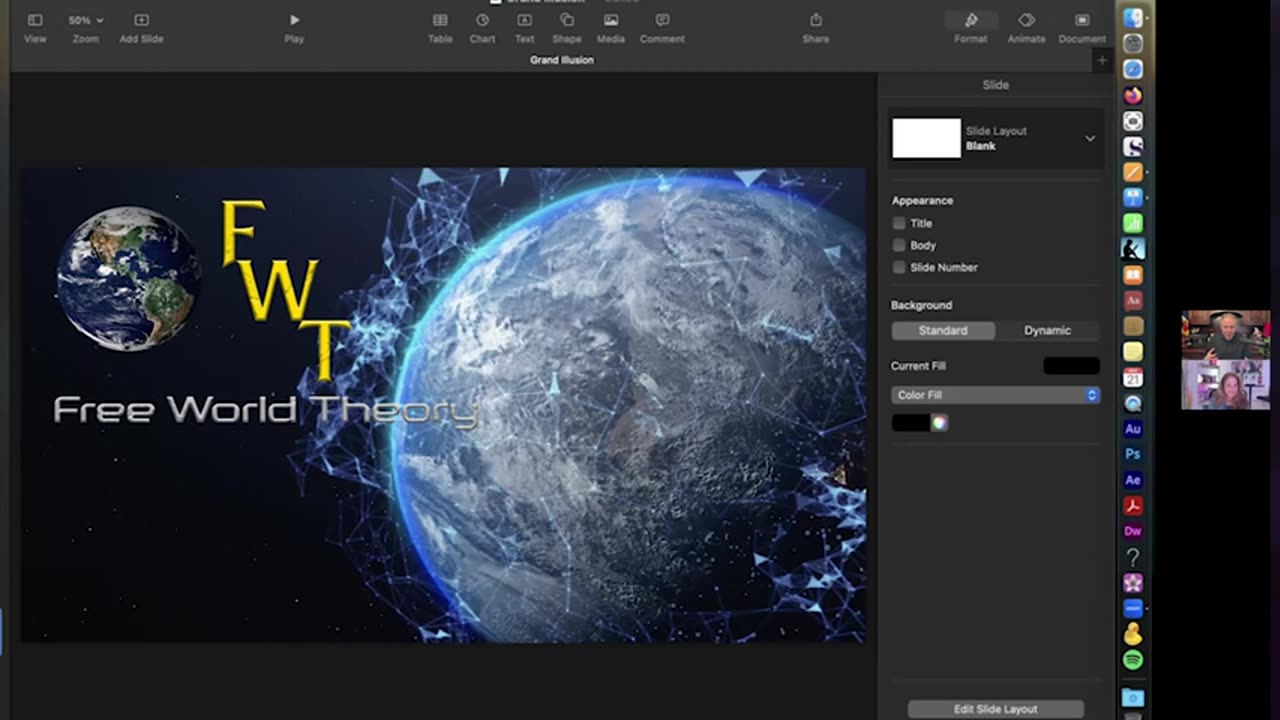The width and height of the screenshot is (1280, 720).
Task: Open Zoom from the Dock
Action: pos(1133,608)
